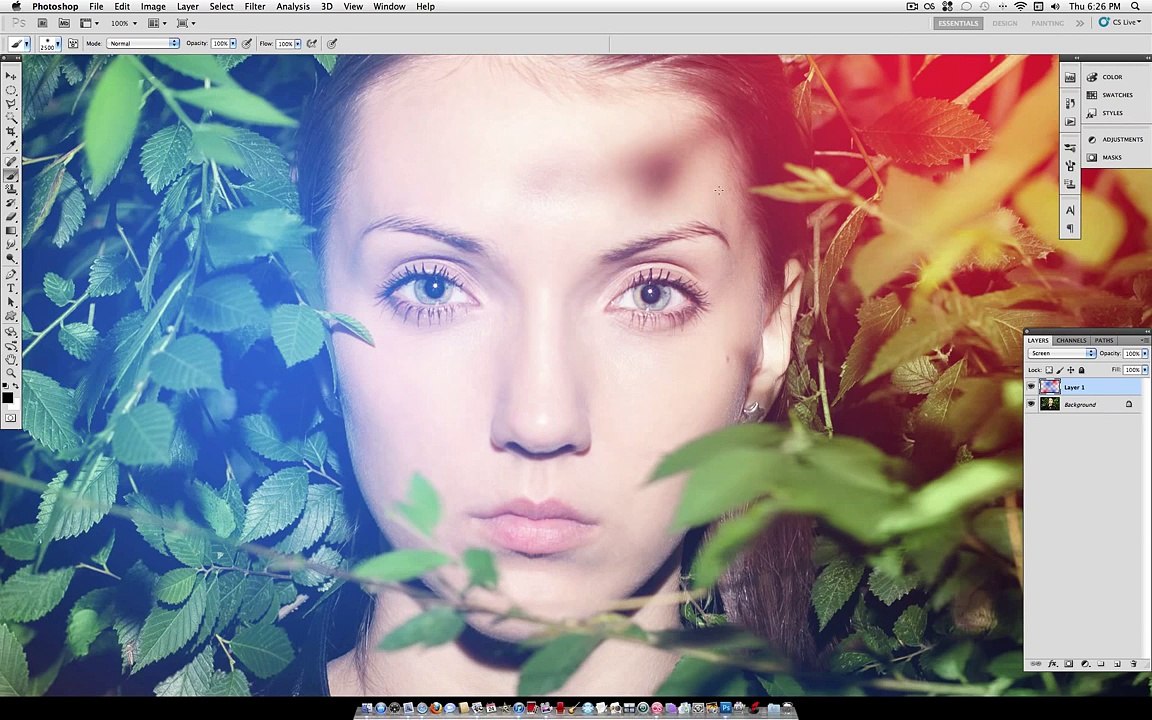The image size is (1152, 720).
Task: Select the Move tool
Action: [11, 76]
